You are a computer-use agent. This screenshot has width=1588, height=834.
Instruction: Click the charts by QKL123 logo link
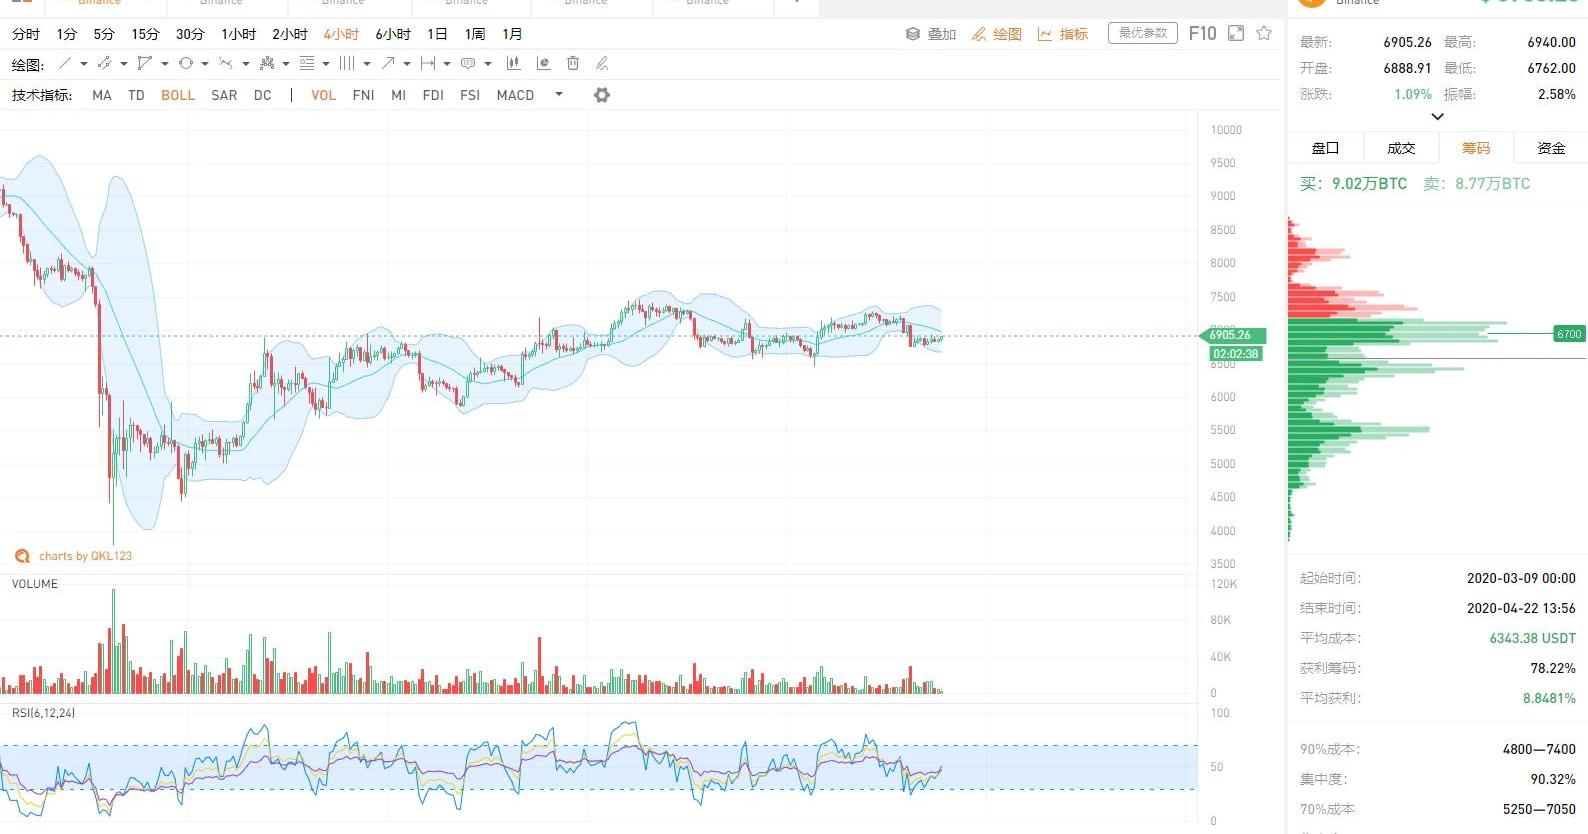tap(73, 556)
